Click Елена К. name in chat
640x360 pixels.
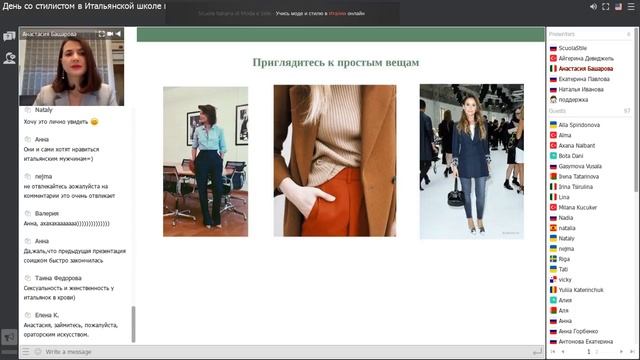pos(47,315)
